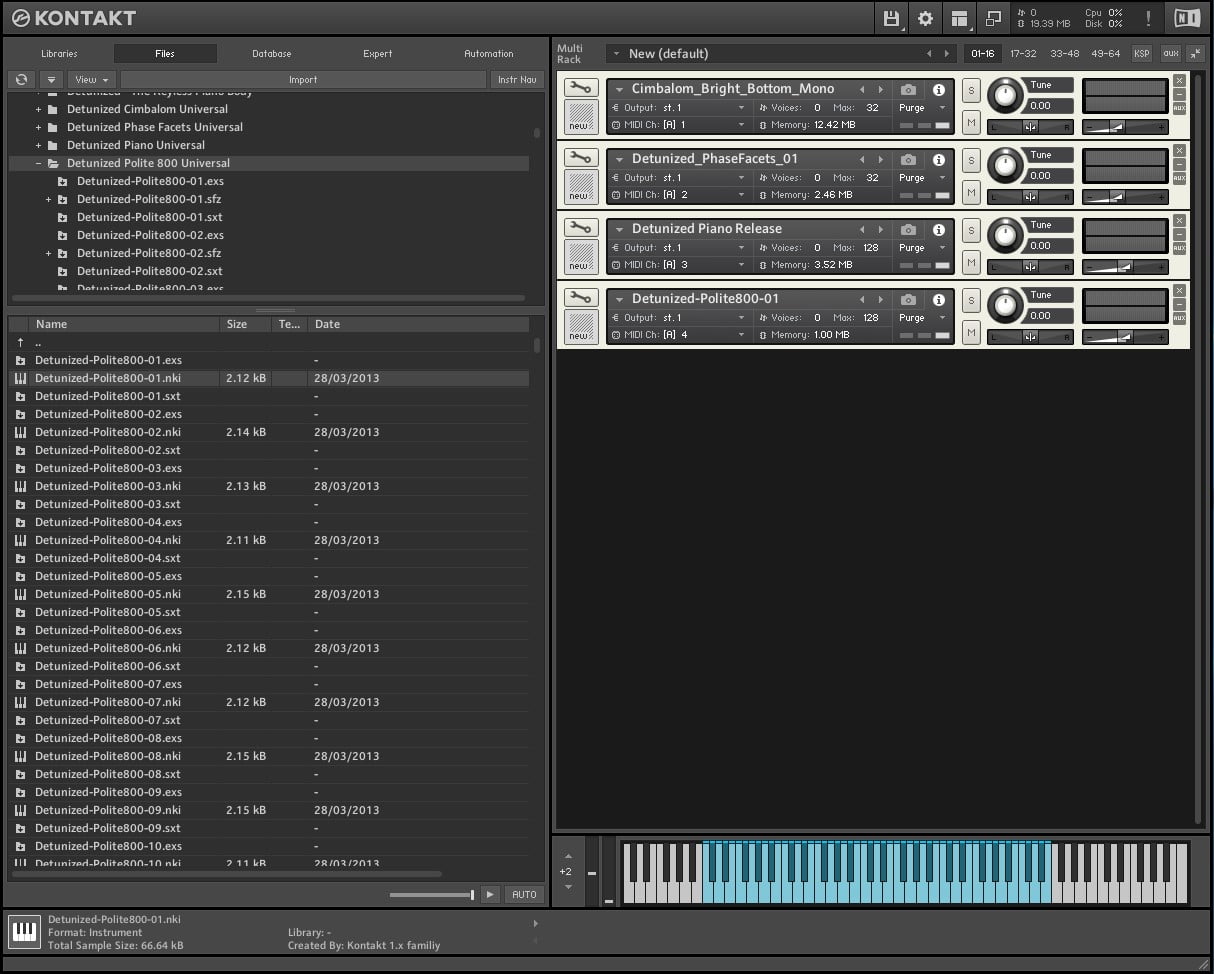This screenshot has width=1214, height=974.
Task: Open wrench editor for Detunized_PhaseFacets_01
Action: coord(581,158)
